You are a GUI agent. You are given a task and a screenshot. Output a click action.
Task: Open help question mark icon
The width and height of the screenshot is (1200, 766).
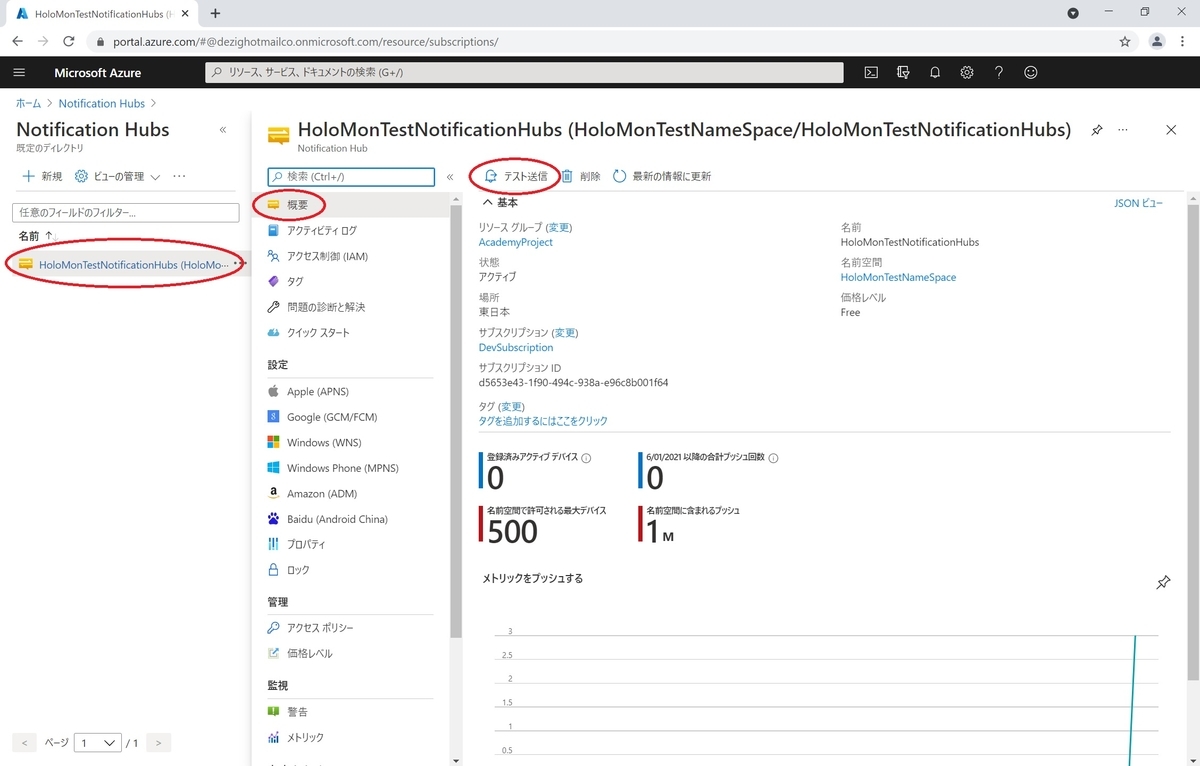(999, 72)
